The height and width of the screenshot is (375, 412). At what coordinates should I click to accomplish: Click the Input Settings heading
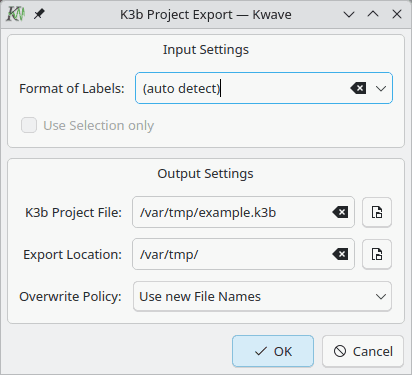click(x=206, y=50)
